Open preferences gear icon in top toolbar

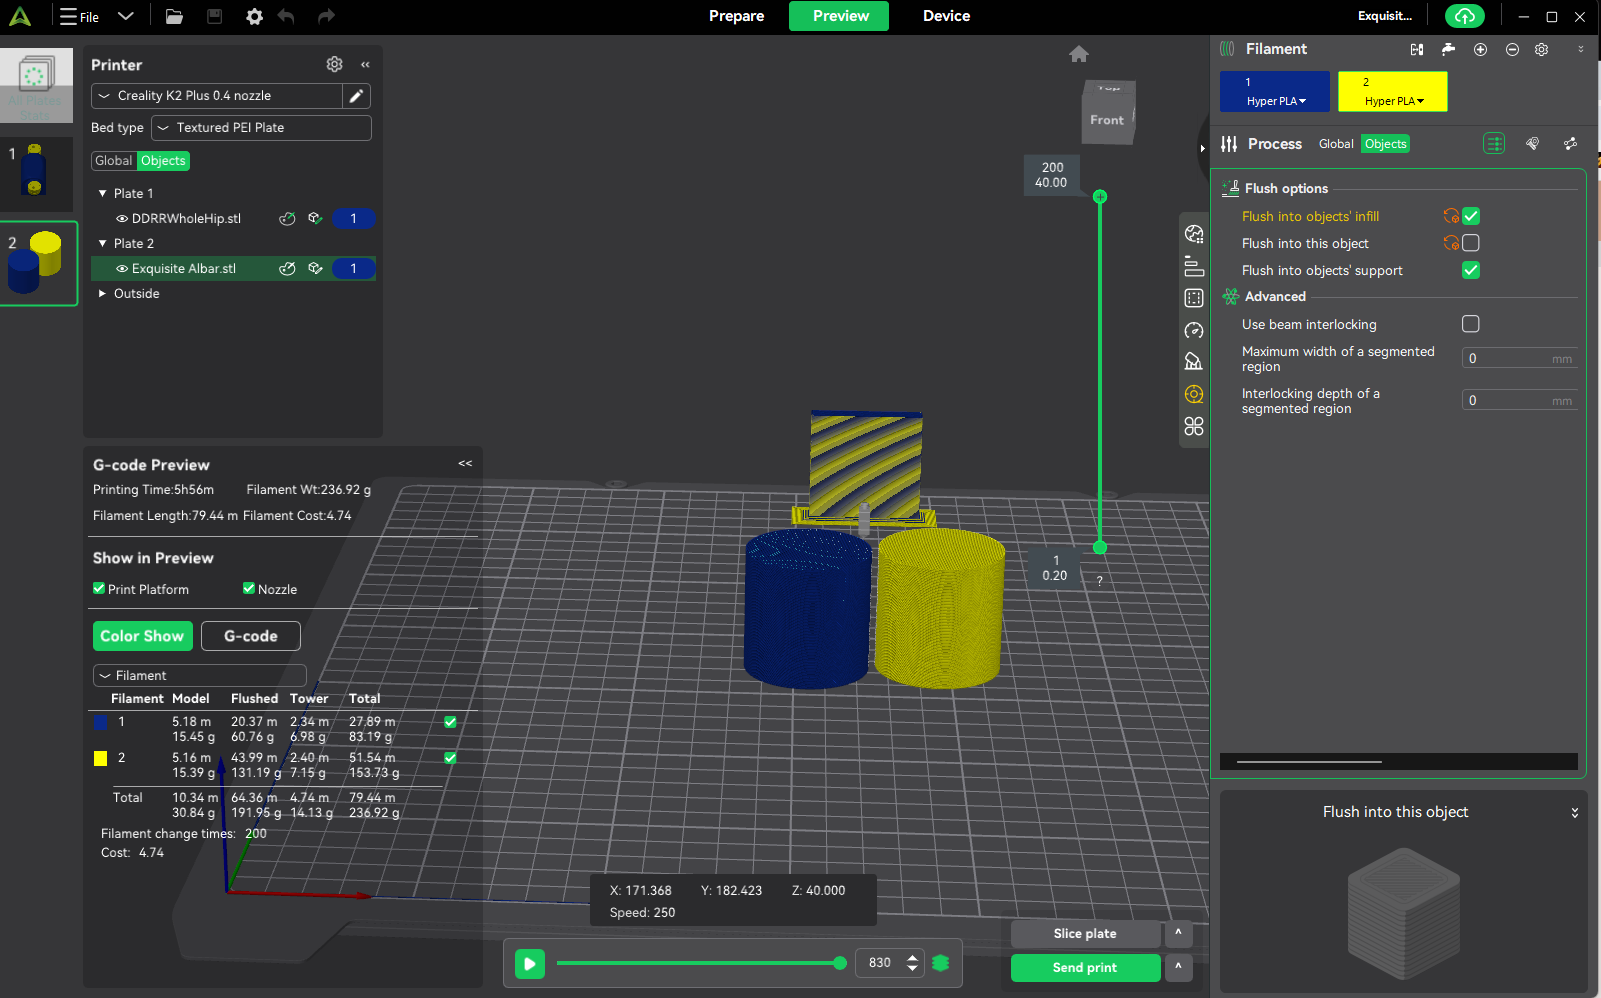tap(255, 16)
